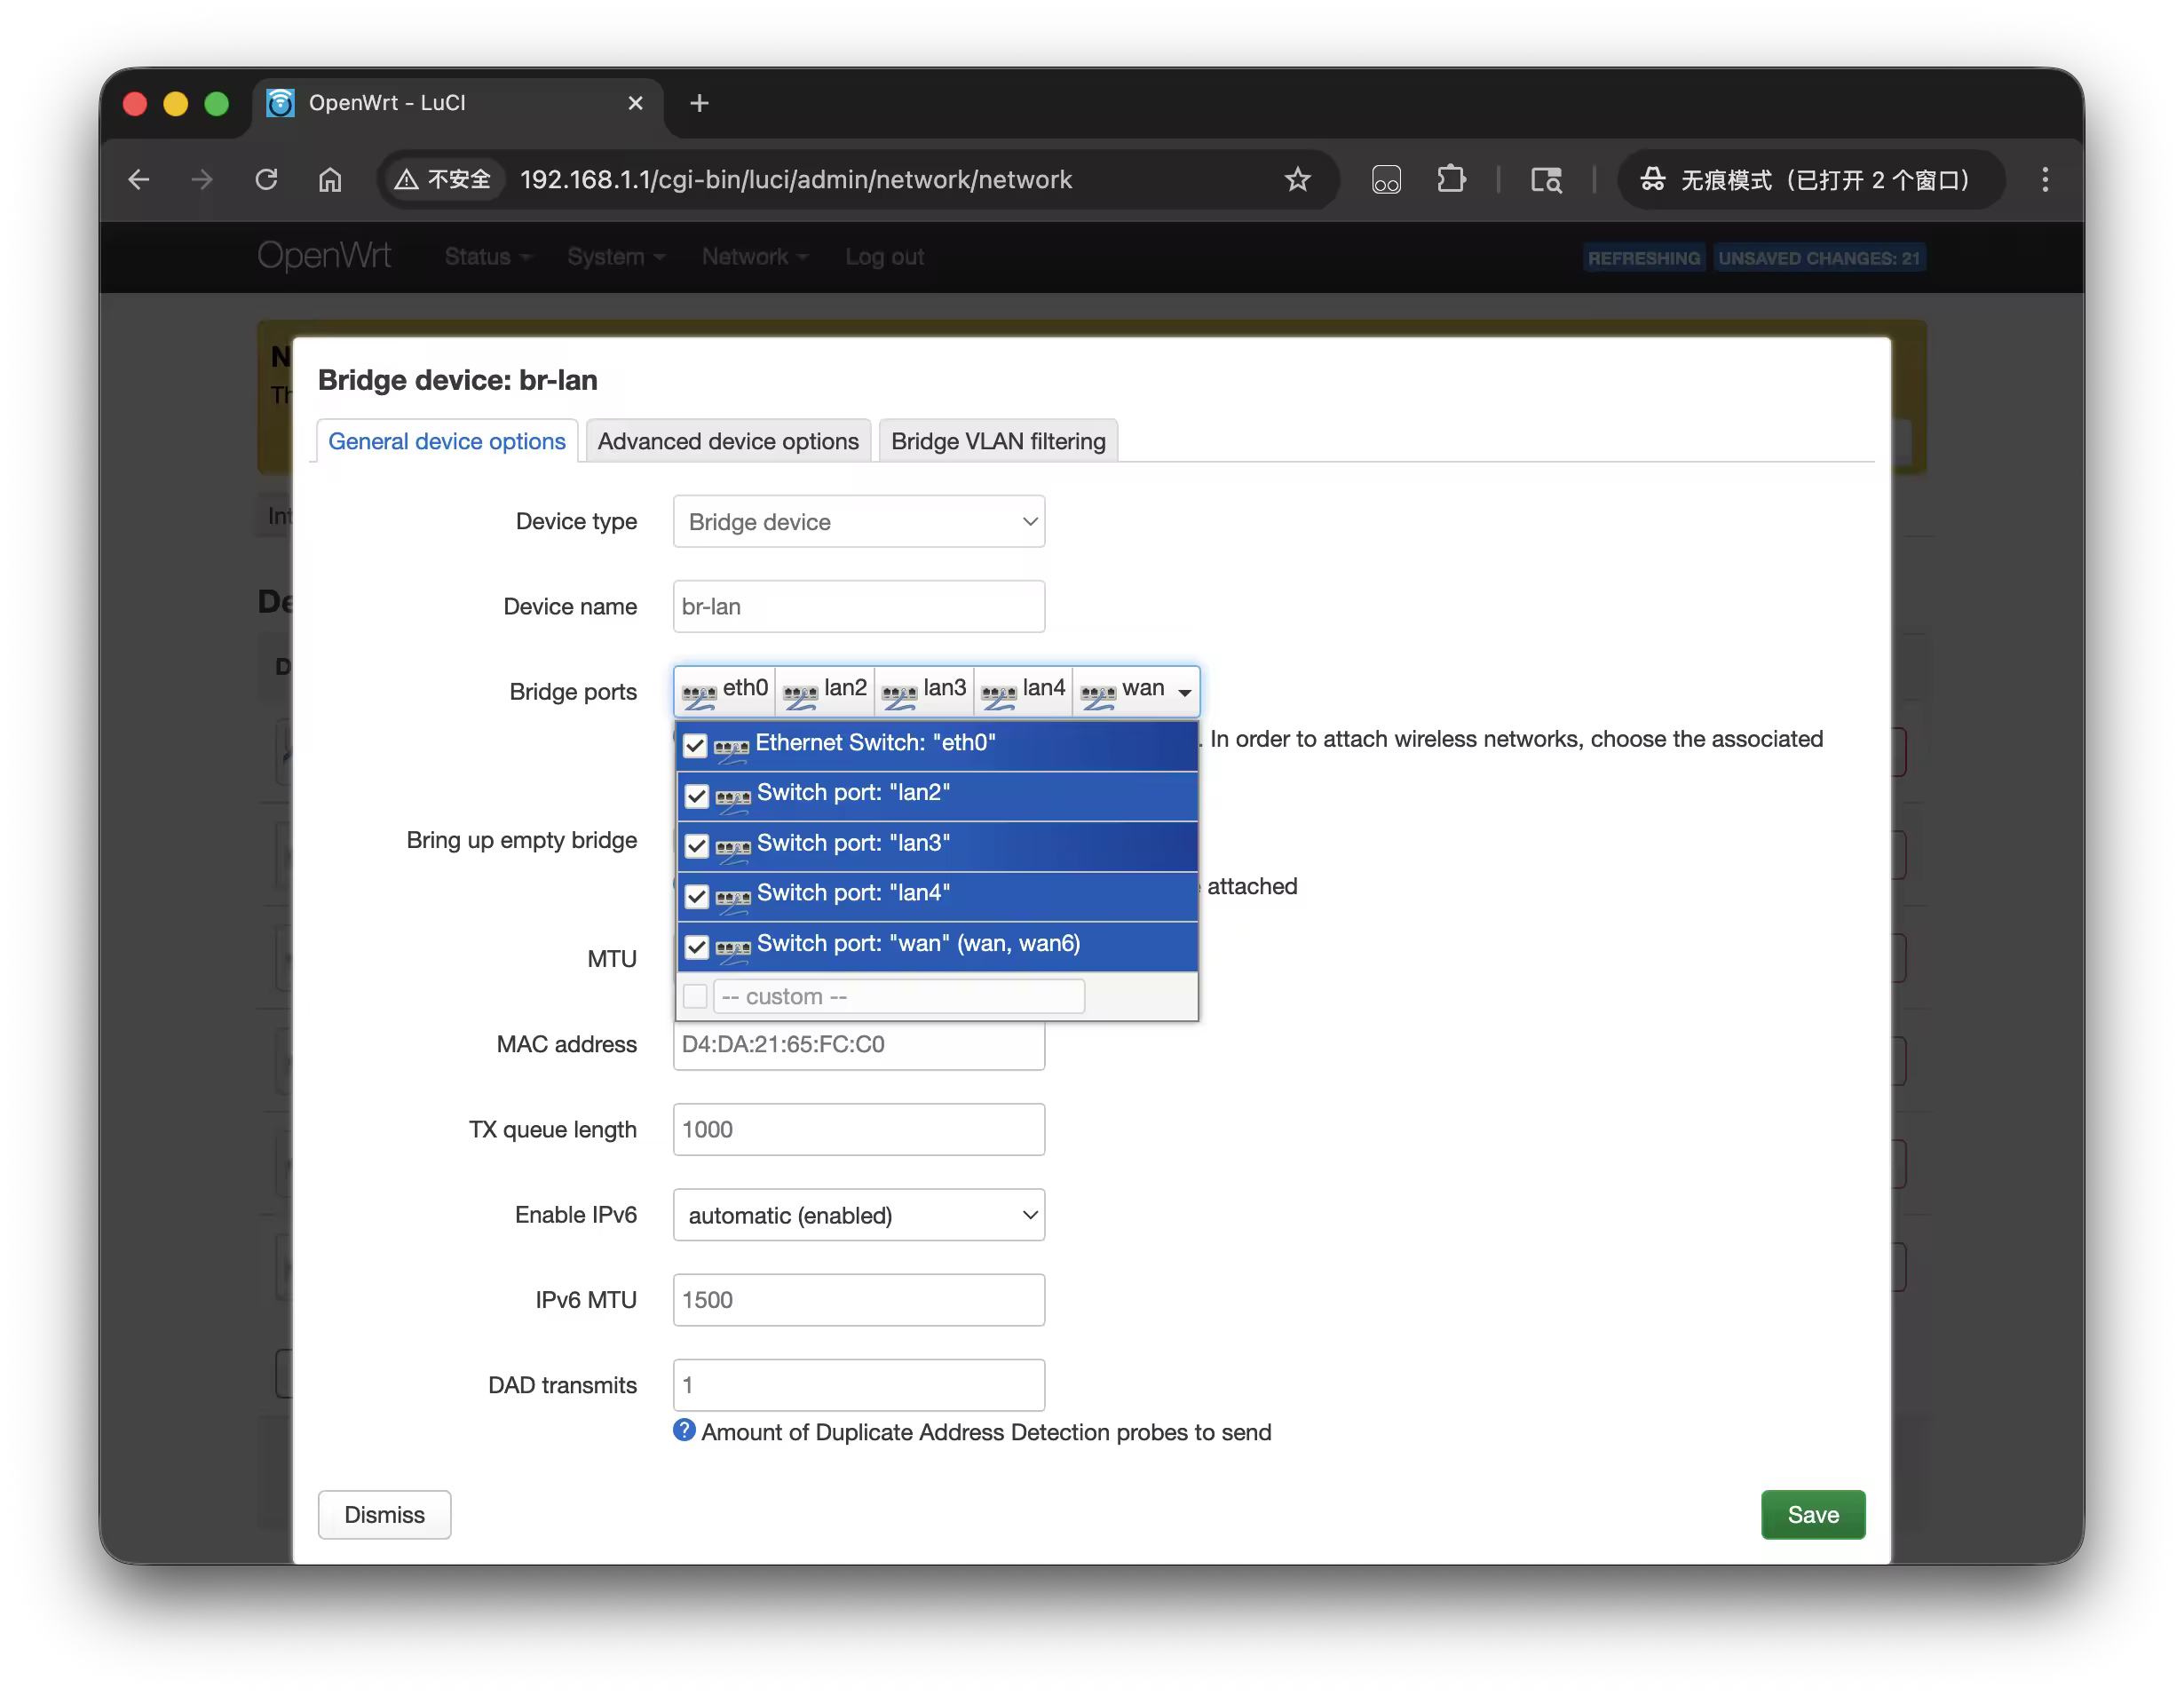Image resolution: width=2184 pixels, height=1696 pixels.
Task: Uncheck Switch port "lan2"
Action: 696,795
